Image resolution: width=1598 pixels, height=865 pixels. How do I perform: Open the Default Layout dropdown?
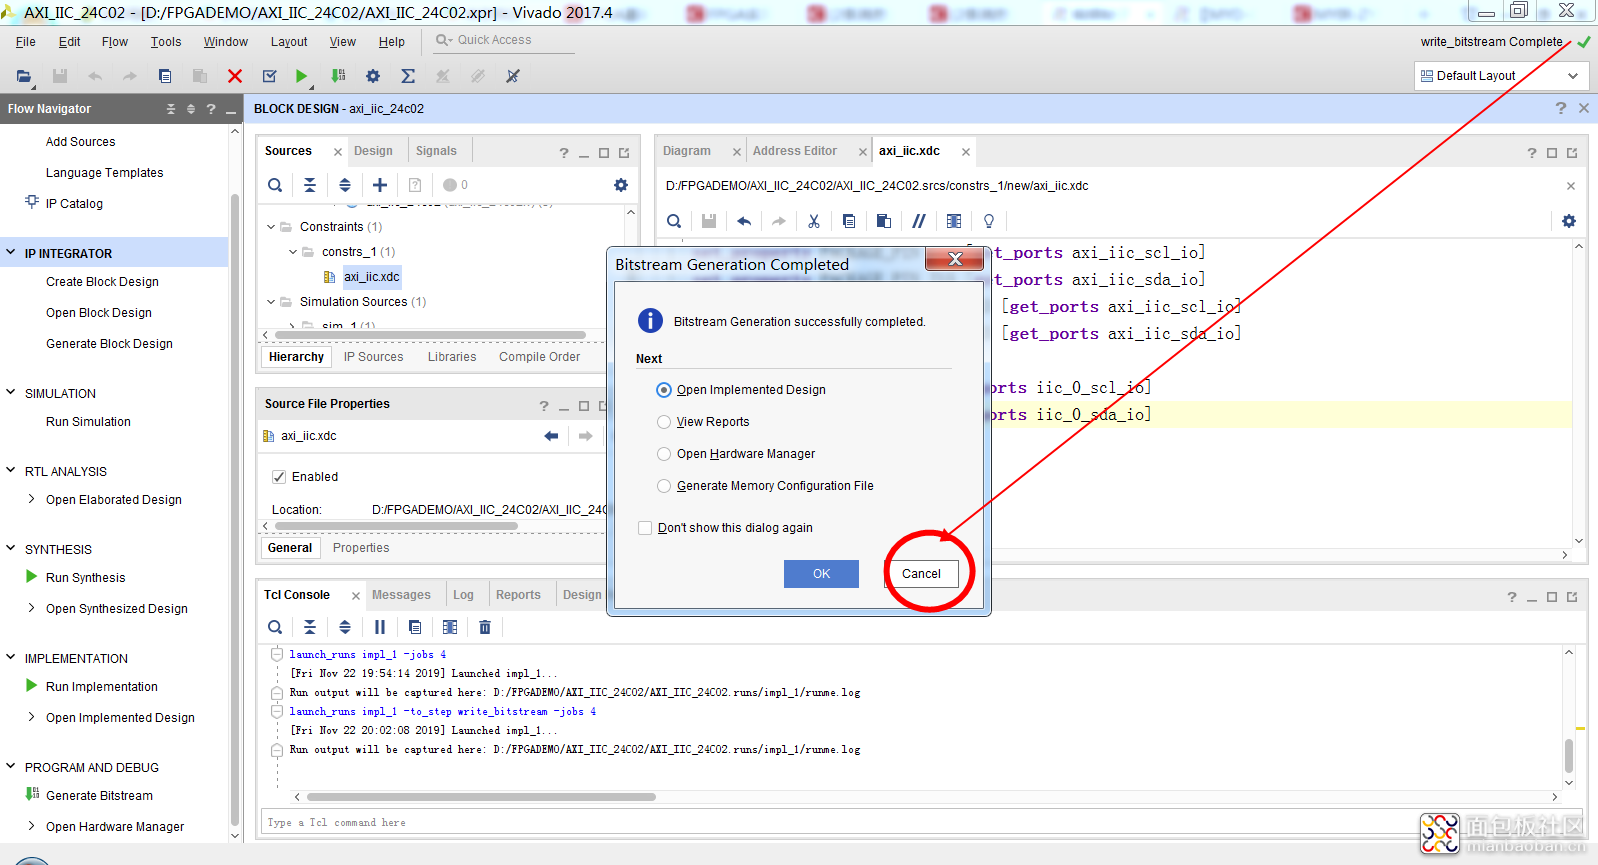(x=1500, y=76)
